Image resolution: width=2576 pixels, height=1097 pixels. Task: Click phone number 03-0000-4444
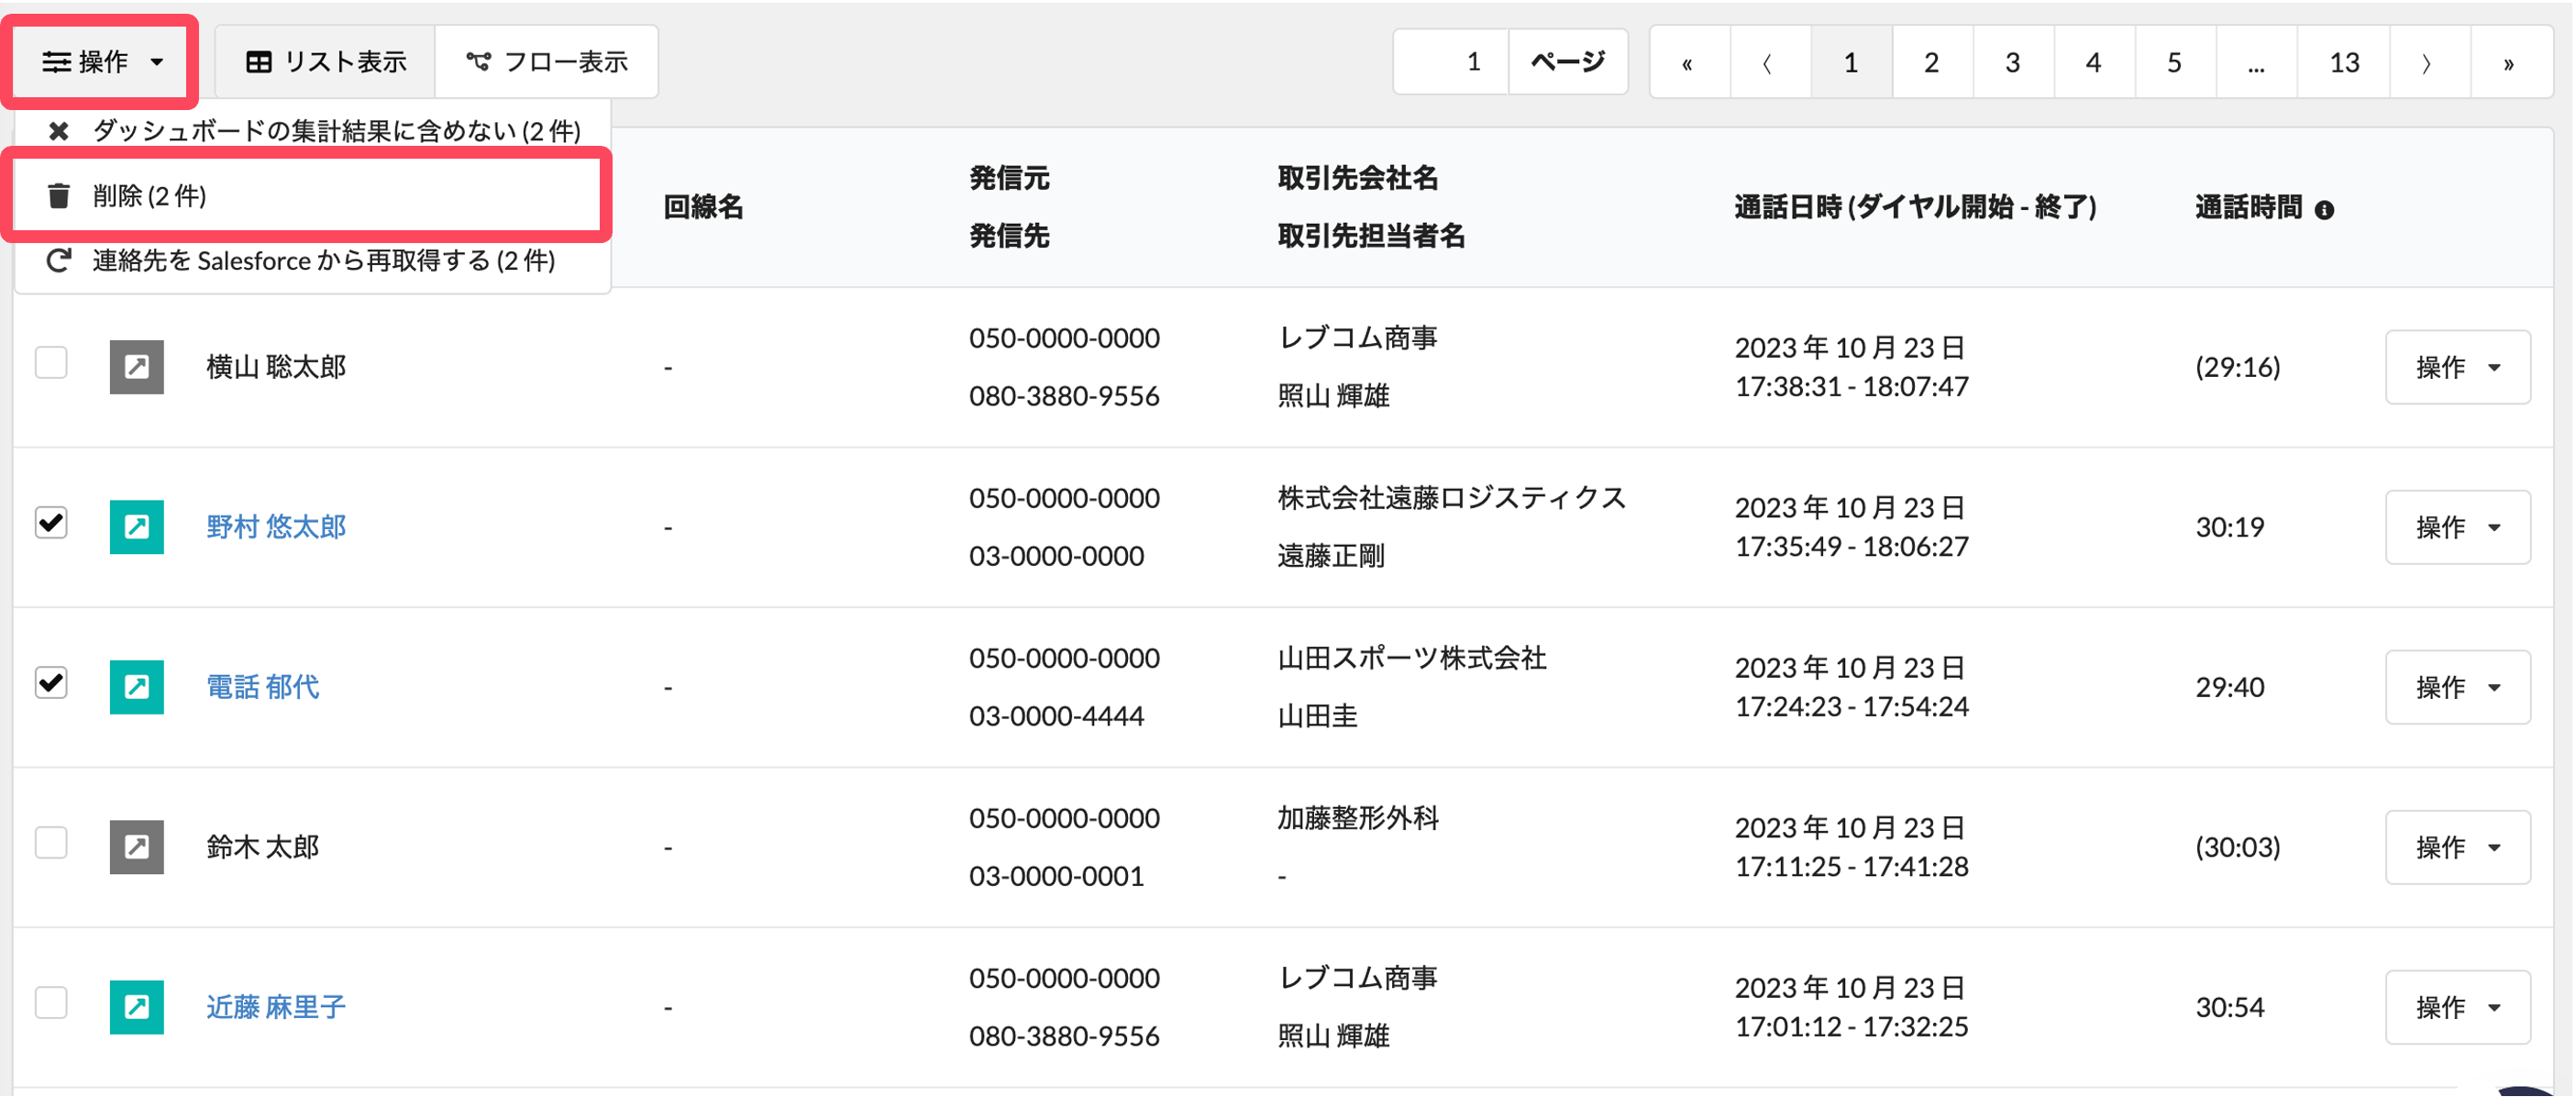click(1057, 716)
